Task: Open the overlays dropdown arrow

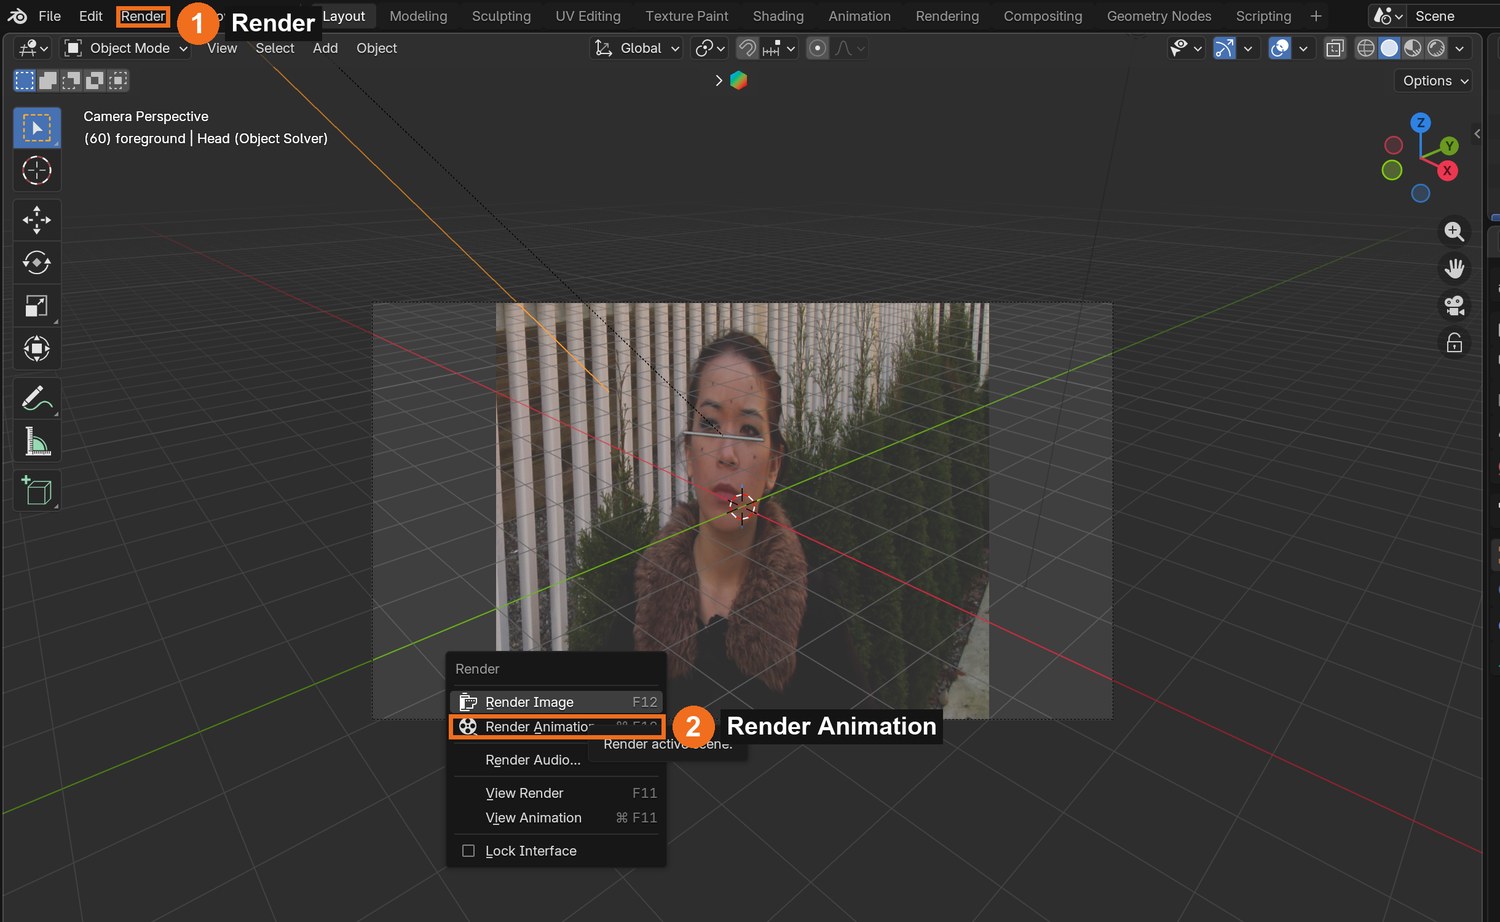Action: click(x=1303, y=48)
